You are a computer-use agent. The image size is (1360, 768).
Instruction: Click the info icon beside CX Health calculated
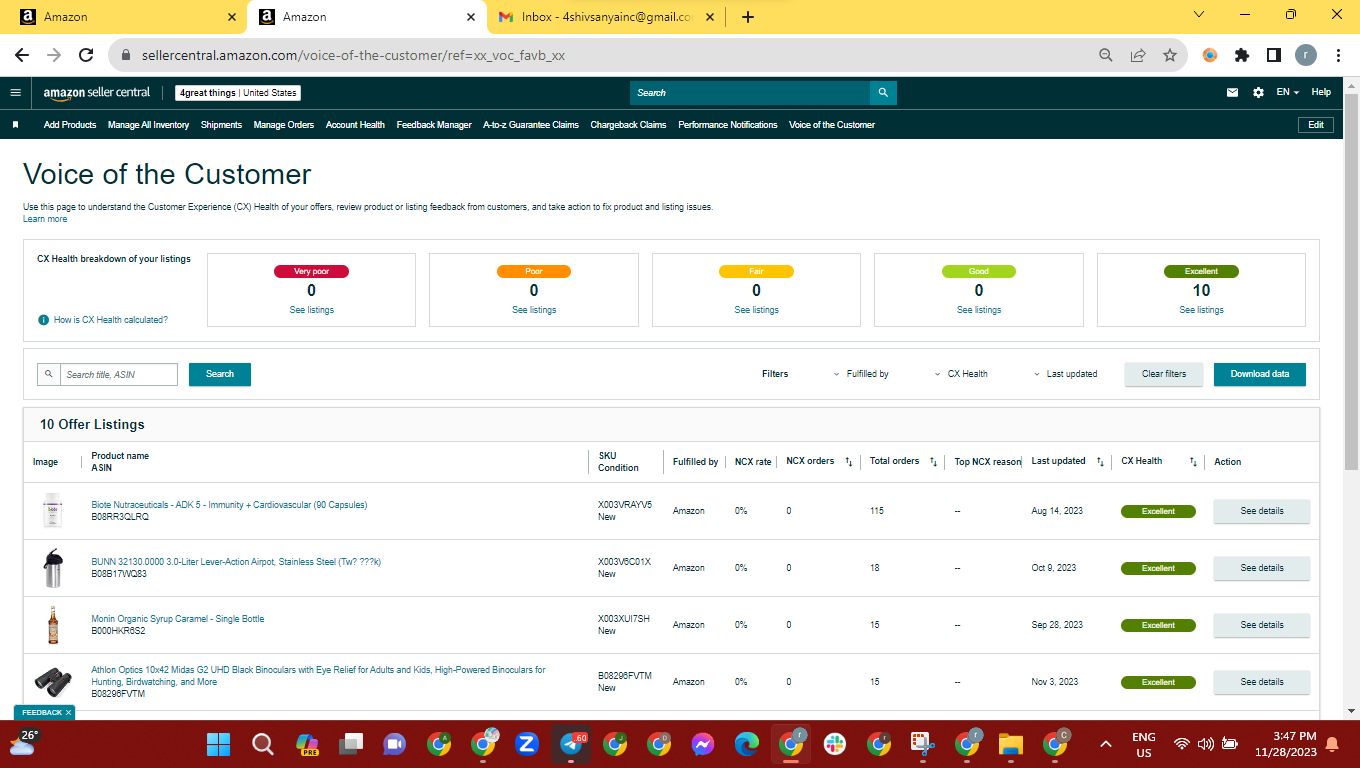43,320
